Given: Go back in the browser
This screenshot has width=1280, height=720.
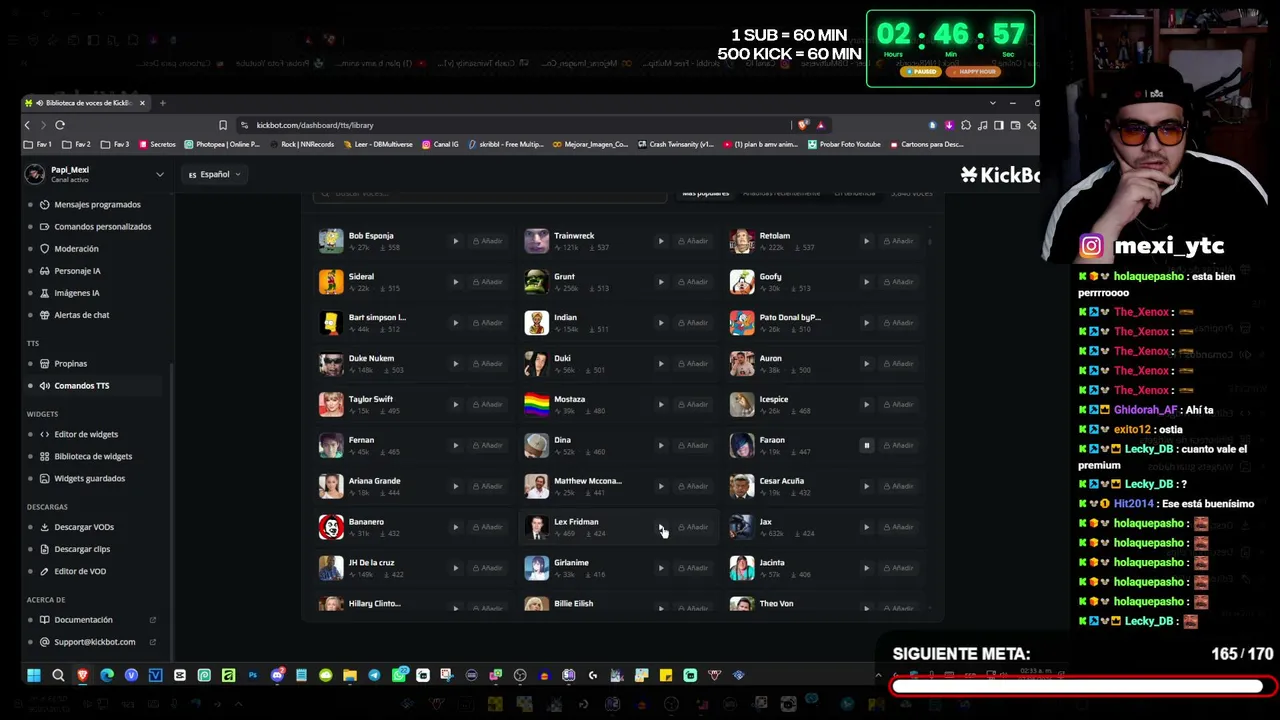Looking at the screenshot, I should pyautogui.click(x=28, y=125).
